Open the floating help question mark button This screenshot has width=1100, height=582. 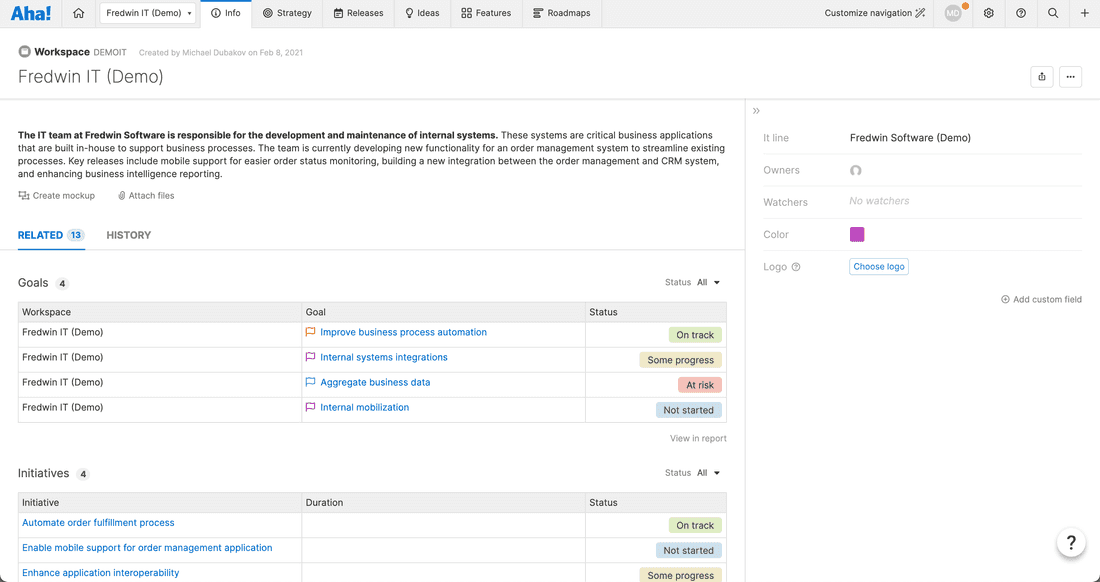pos(1071,543)
